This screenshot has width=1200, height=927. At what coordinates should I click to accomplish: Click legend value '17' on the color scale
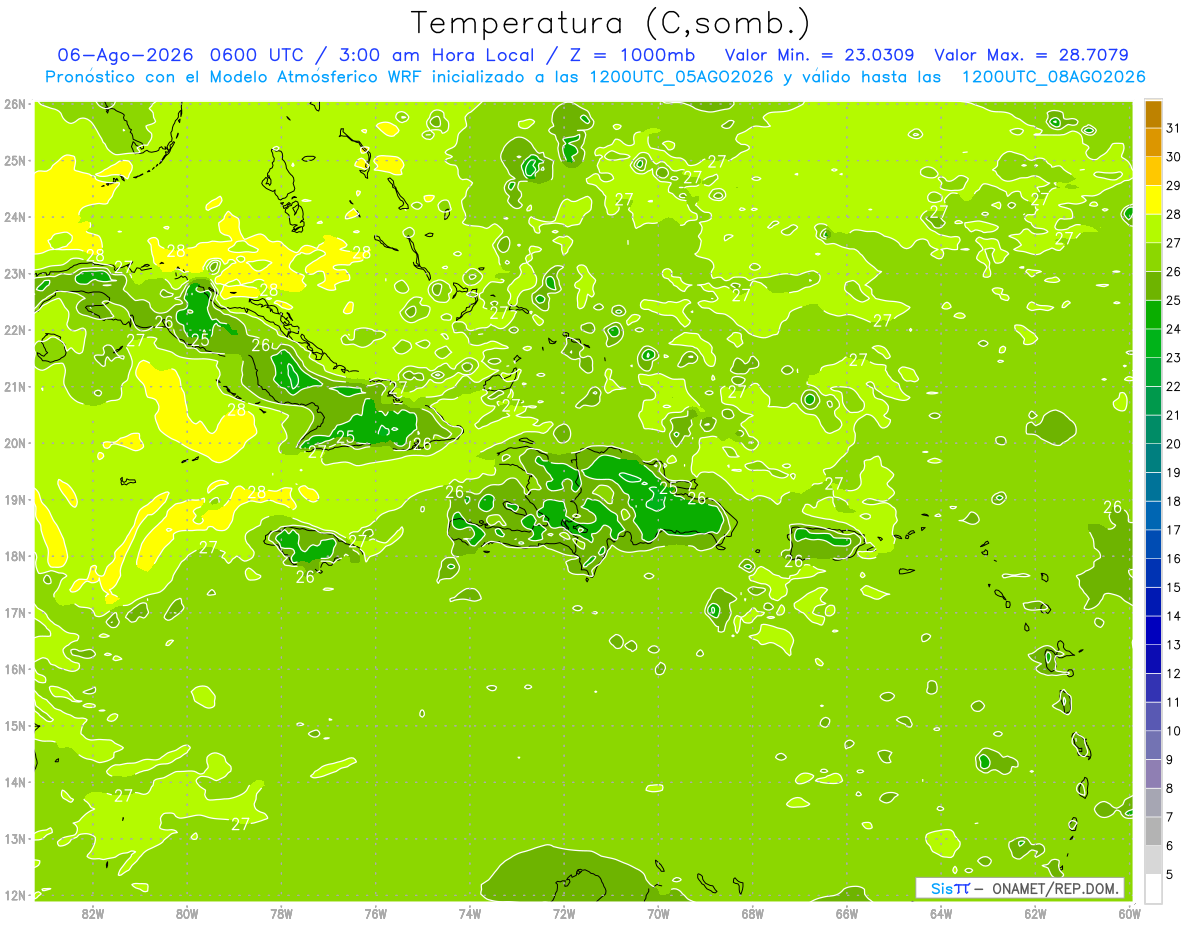click(1174, 530)
